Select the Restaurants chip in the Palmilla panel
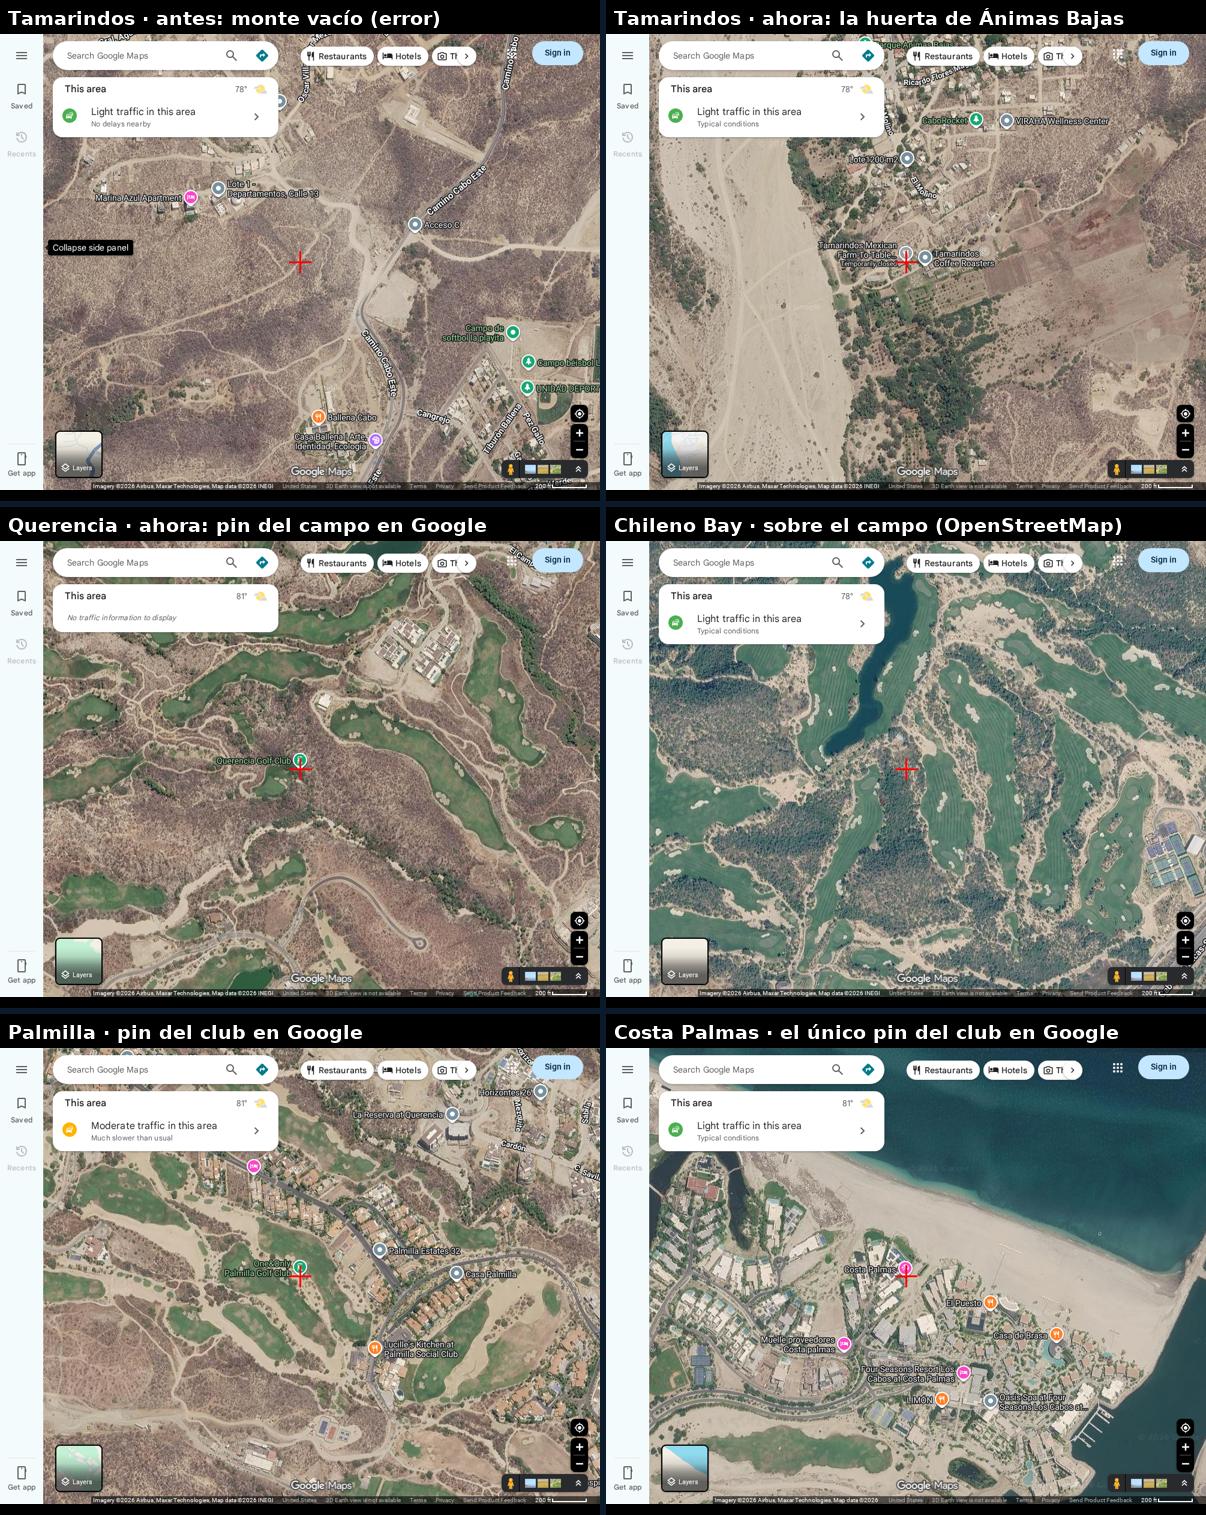This screenshot has width=1206, height=1515. pyautogui.click(x=337, y=1070)
